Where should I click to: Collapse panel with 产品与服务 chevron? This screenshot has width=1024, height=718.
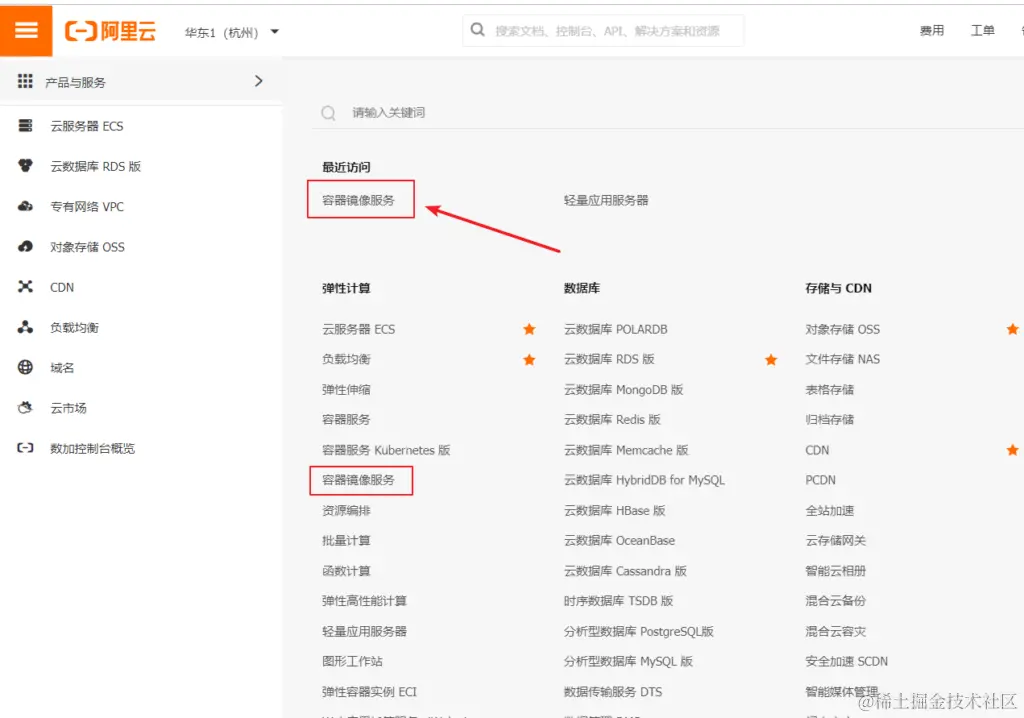tap(259, 81)
